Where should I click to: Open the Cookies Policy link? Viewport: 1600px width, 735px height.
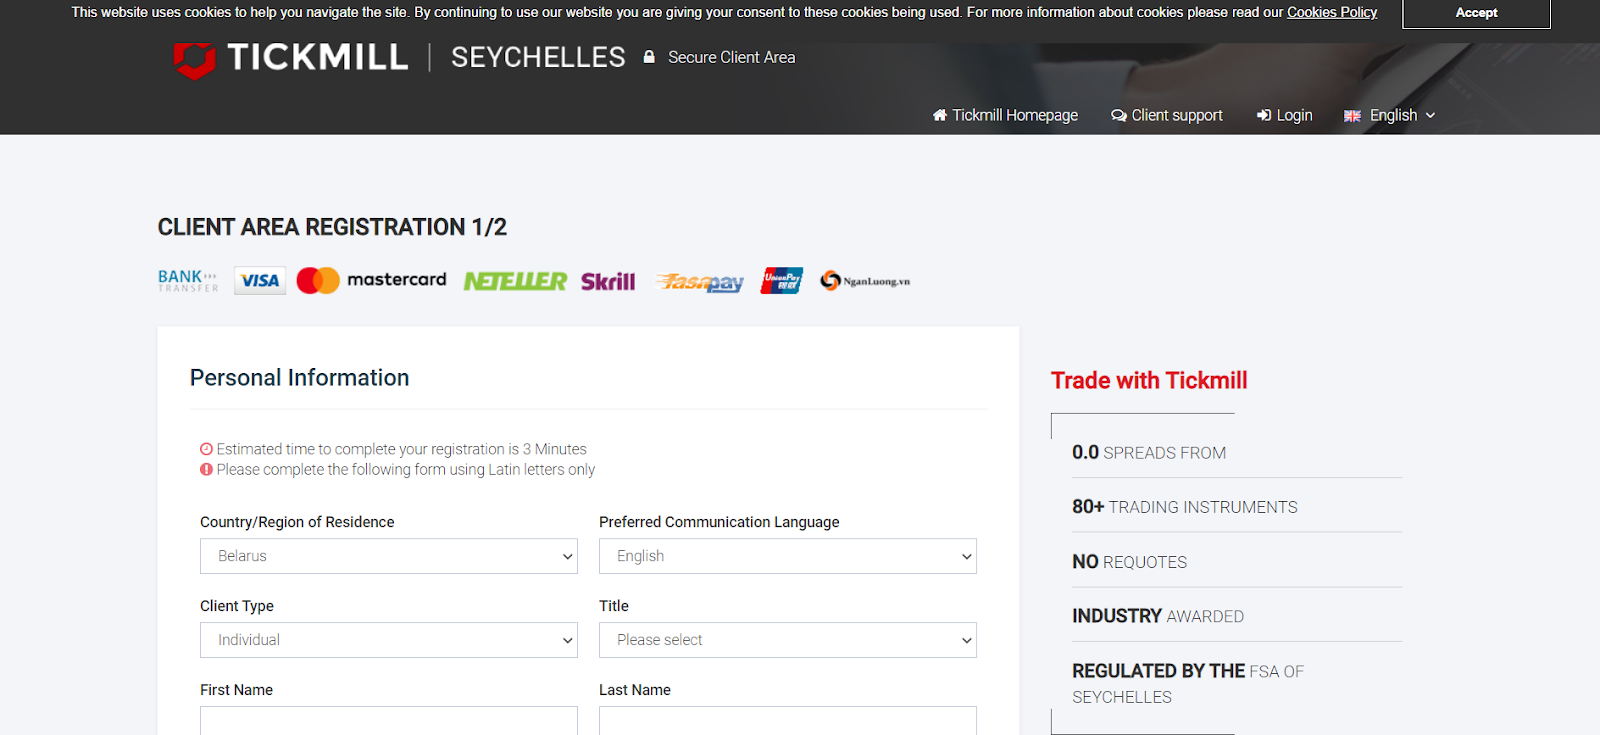tap(1332, 12)
